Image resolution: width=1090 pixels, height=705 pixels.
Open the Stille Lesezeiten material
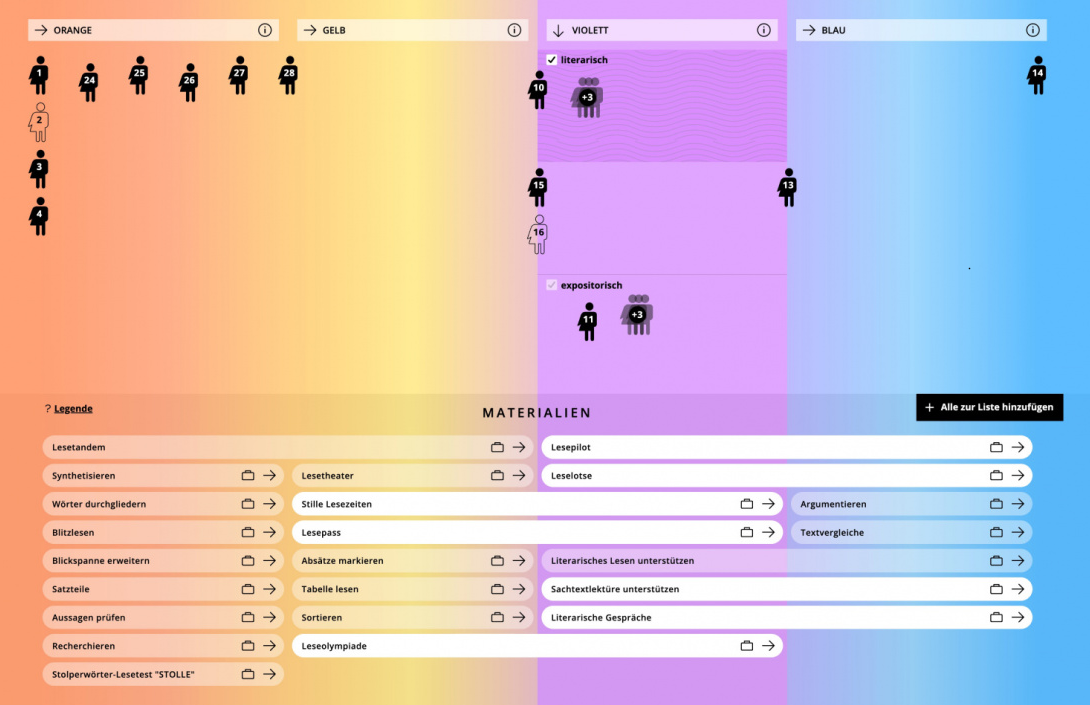point(336,504)
